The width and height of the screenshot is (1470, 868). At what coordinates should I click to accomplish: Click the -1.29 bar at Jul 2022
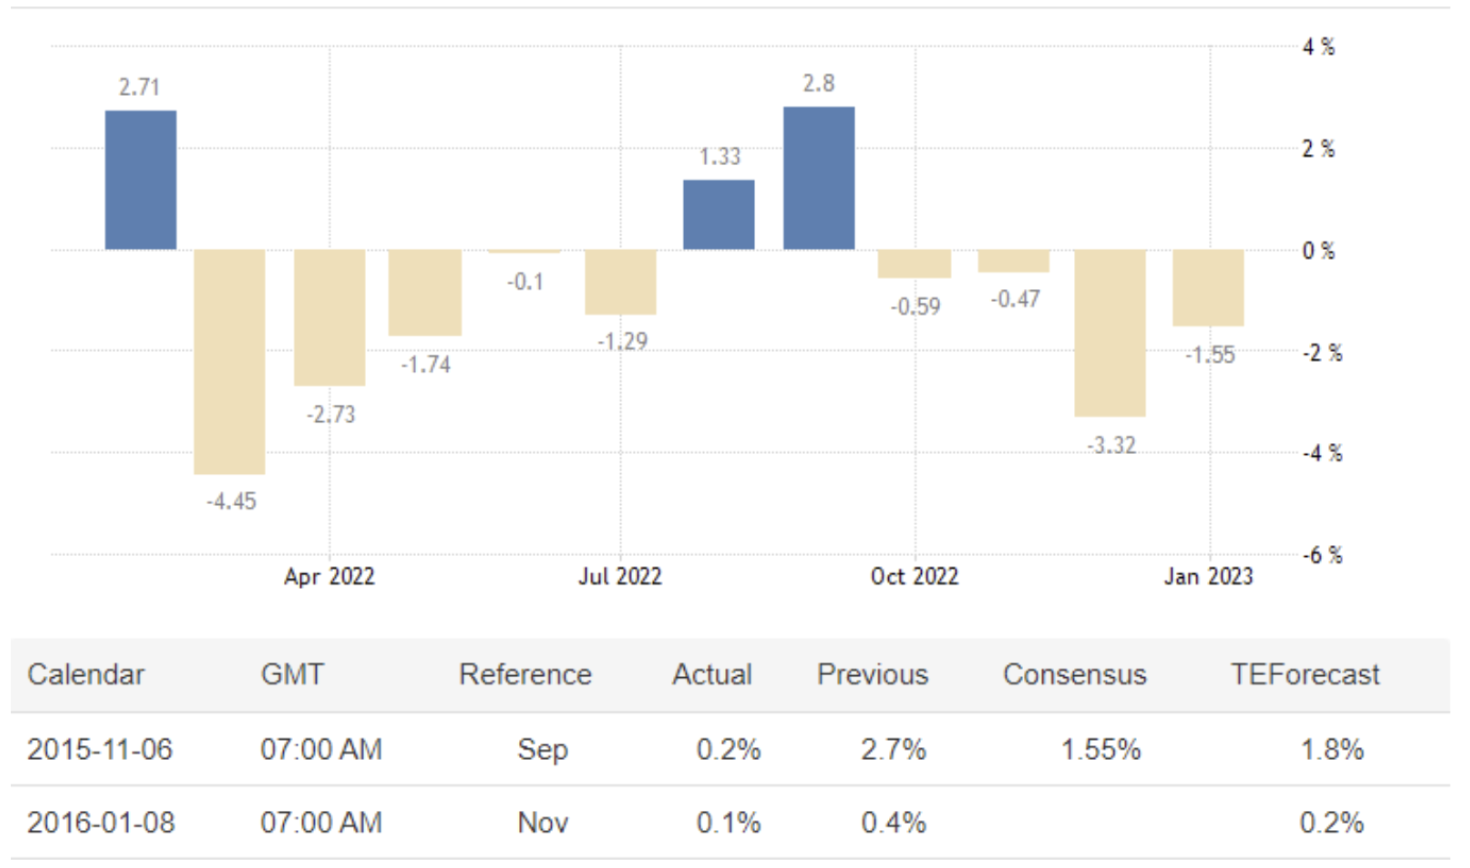tap(621, 282)
